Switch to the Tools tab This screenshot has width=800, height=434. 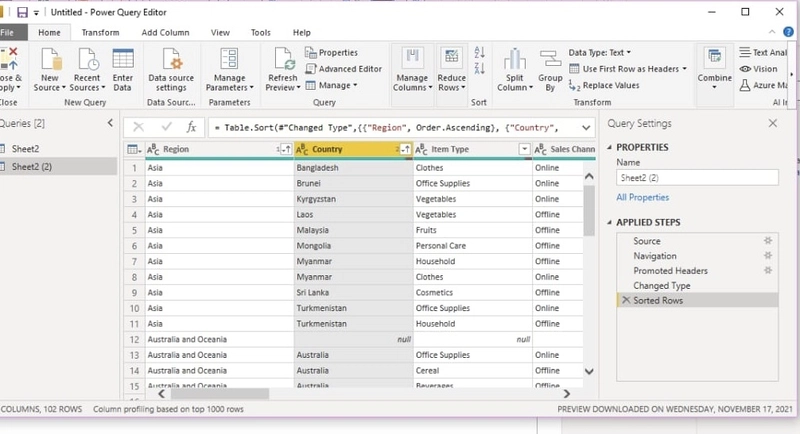261,32
